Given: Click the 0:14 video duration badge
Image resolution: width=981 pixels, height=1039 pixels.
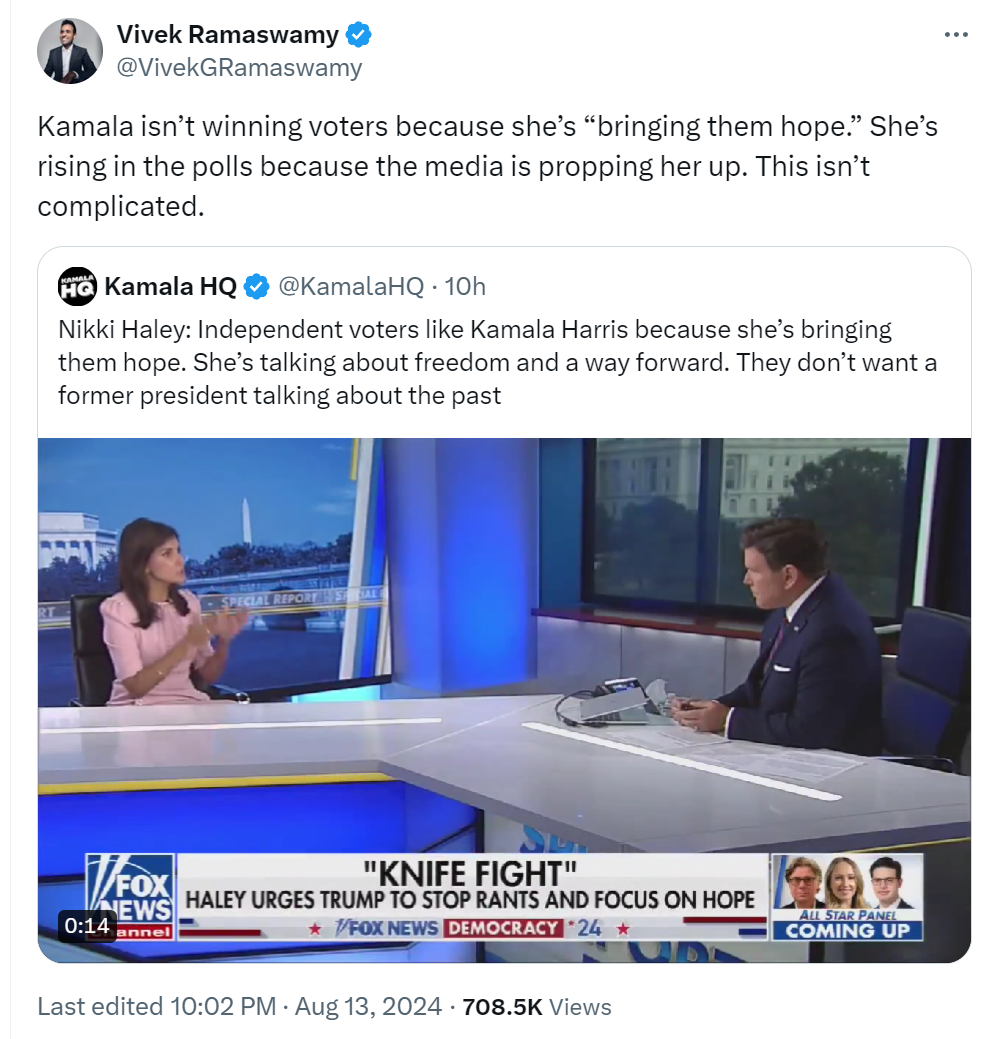Looking at the screenshot, I should [x=87, y=925].
